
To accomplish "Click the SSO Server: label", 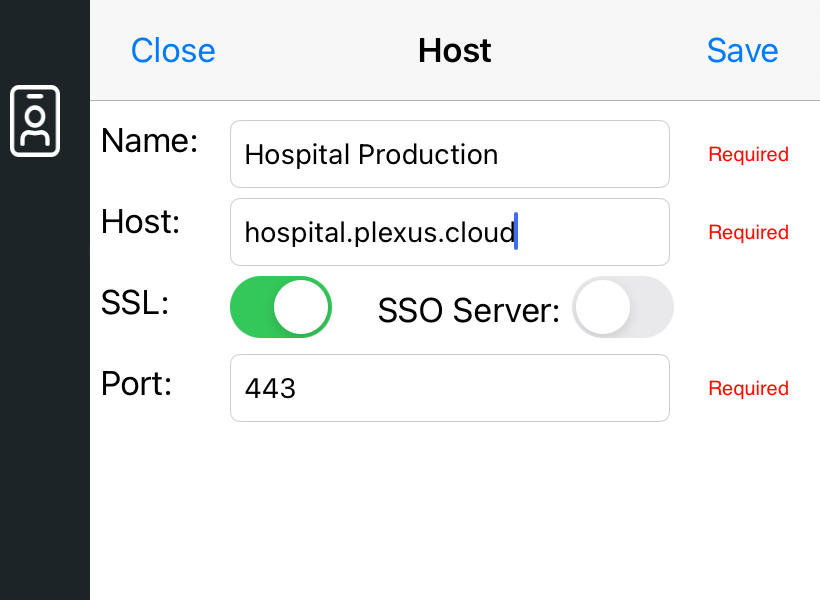I will pyautogui.click(x=469, y=310).
